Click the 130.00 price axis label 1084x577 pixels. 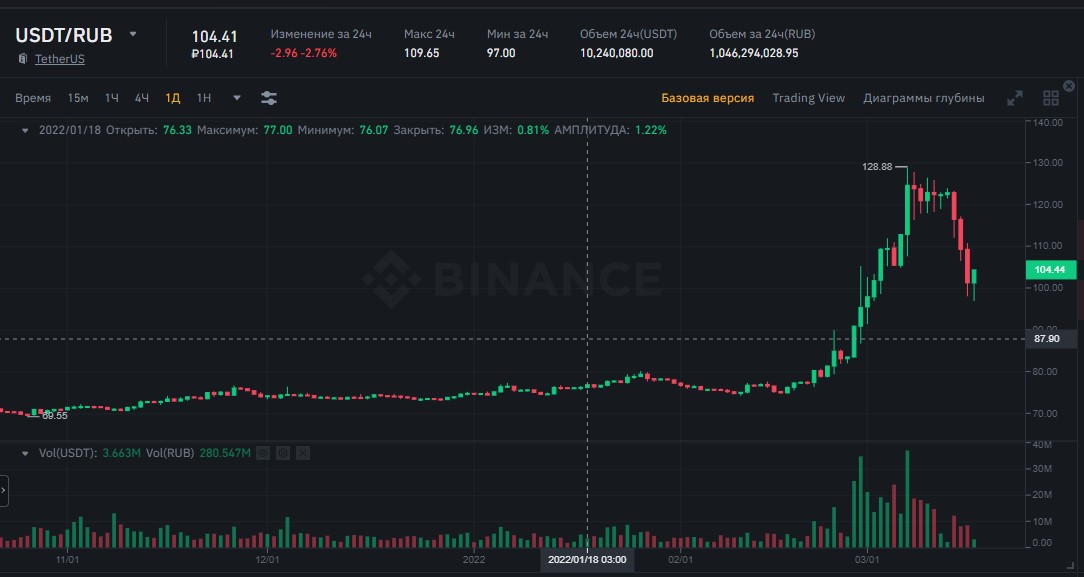click(1047, 163)
